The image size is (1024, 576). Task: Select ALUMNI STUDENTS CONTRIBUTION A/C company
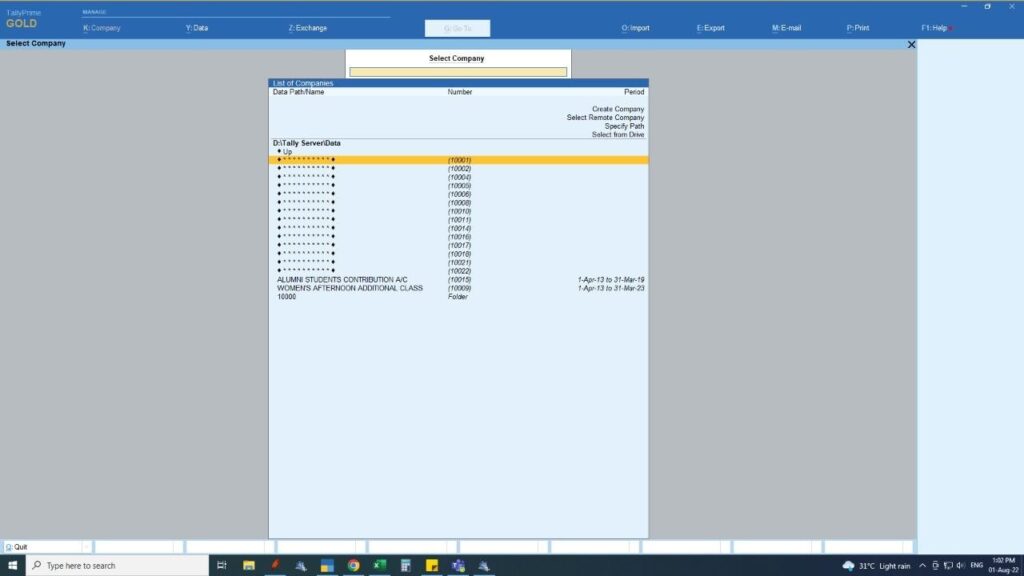pos(342,280)
